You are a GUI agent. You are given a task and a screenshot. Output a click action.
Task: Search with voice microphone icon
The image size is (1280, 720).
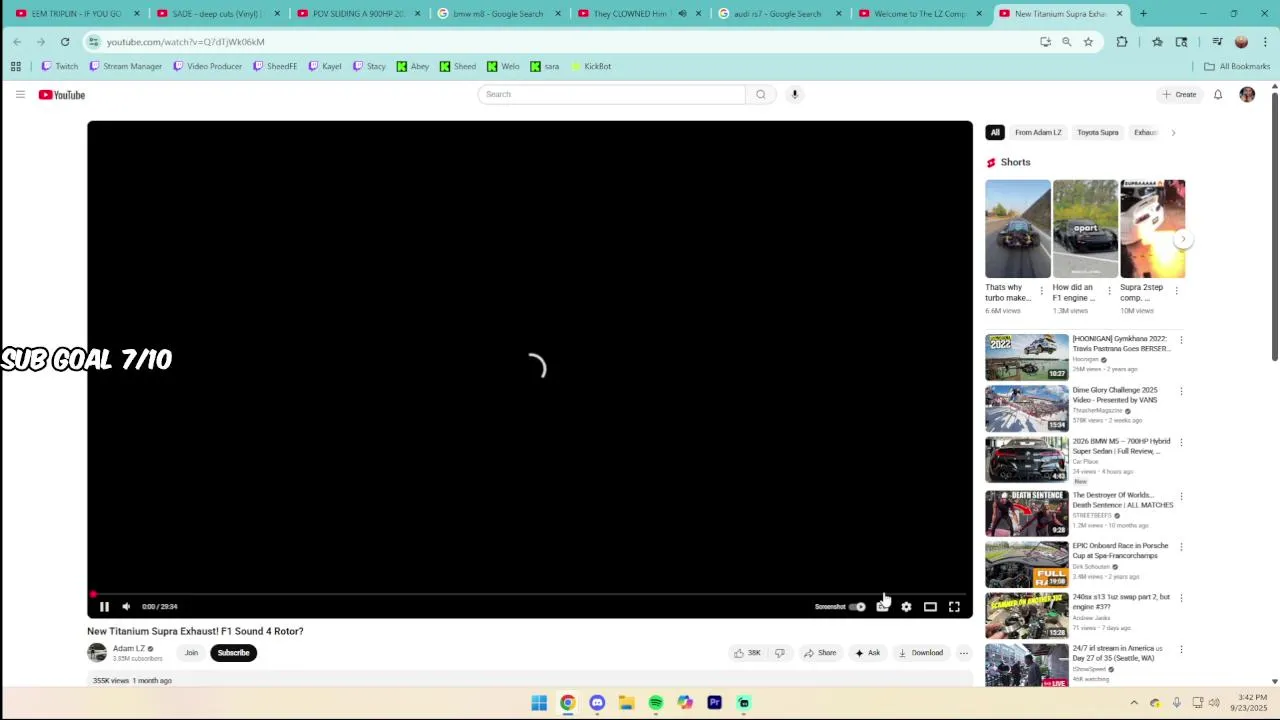795,94
